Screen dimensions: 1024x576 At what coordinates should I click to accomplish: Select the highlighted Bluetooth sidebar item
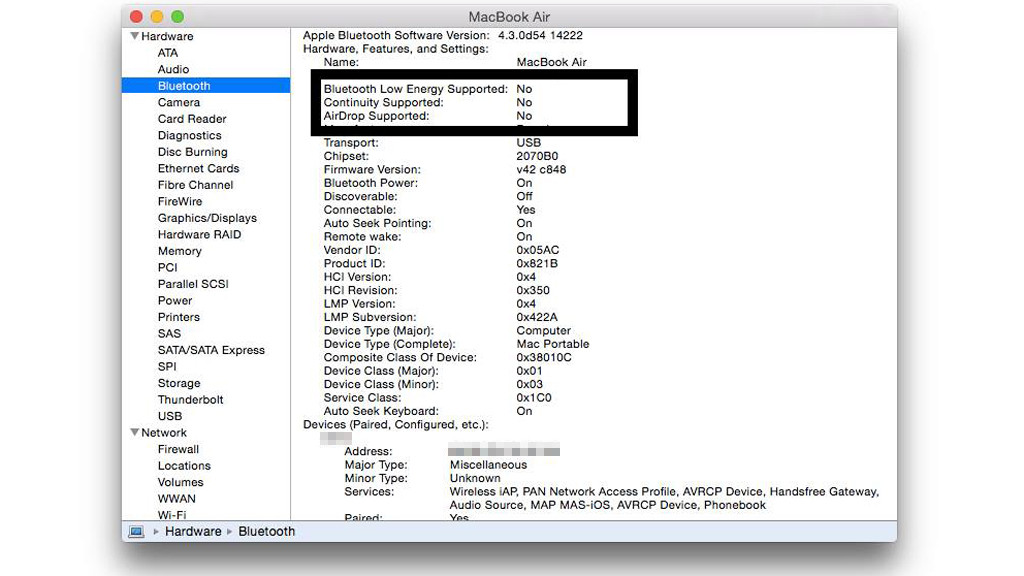206,86
